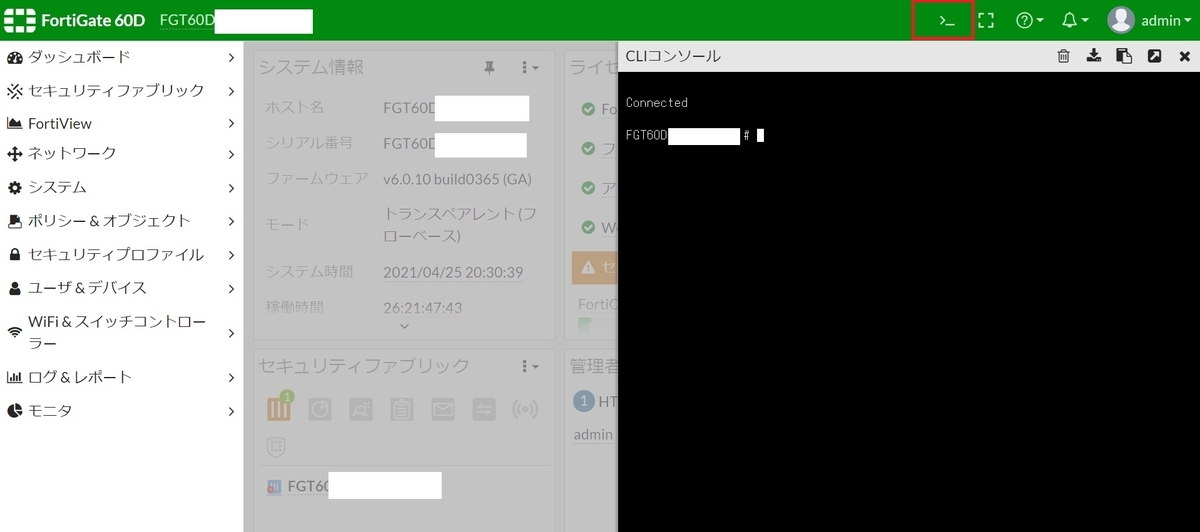Click the システム gear icon in sidebar
The height and width of the screenshot is (532, 1200).
[14, 188]
